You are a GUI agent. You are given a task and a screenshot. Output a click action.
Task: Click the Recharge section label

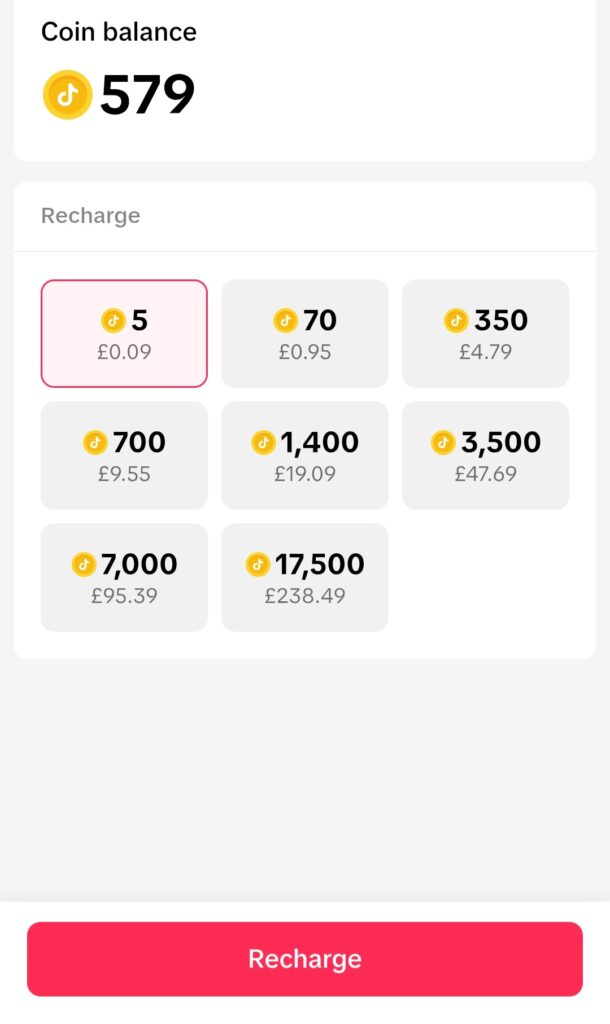click(x=90, y=216)
